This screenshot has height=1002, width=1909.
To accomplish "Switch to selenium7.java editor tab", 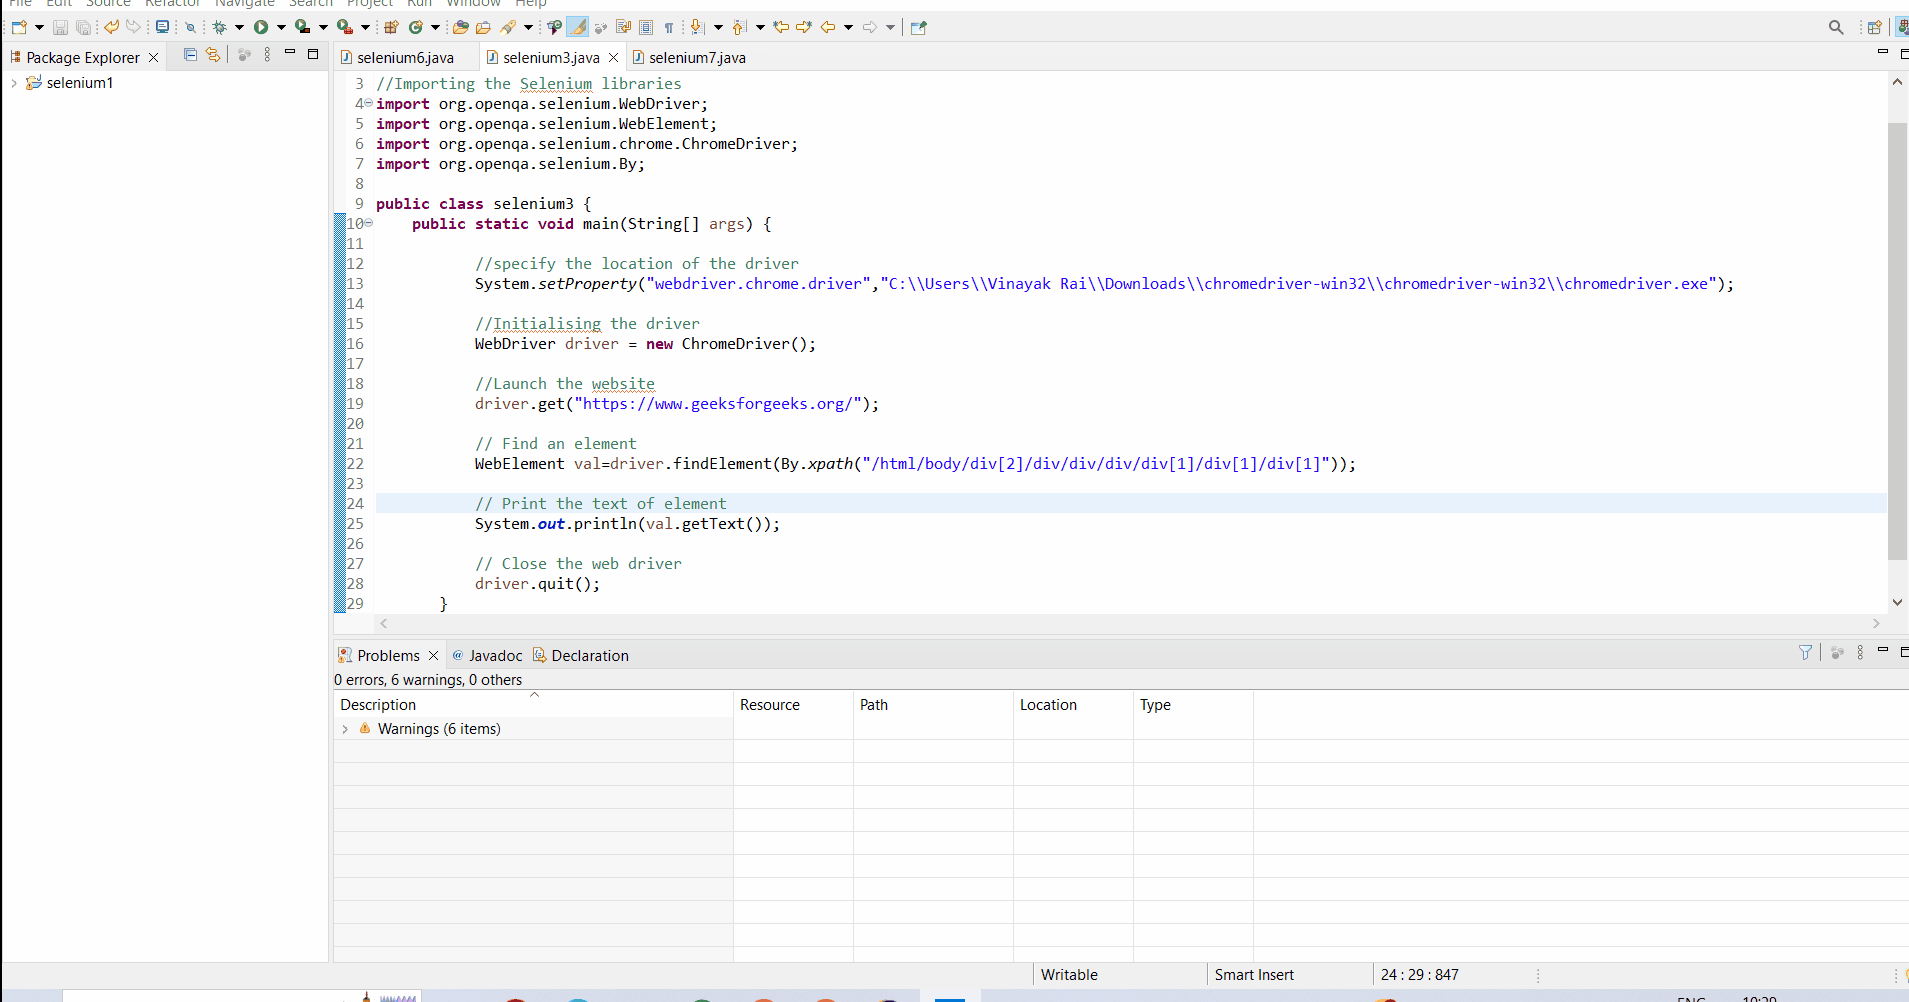I will [696, 58].
